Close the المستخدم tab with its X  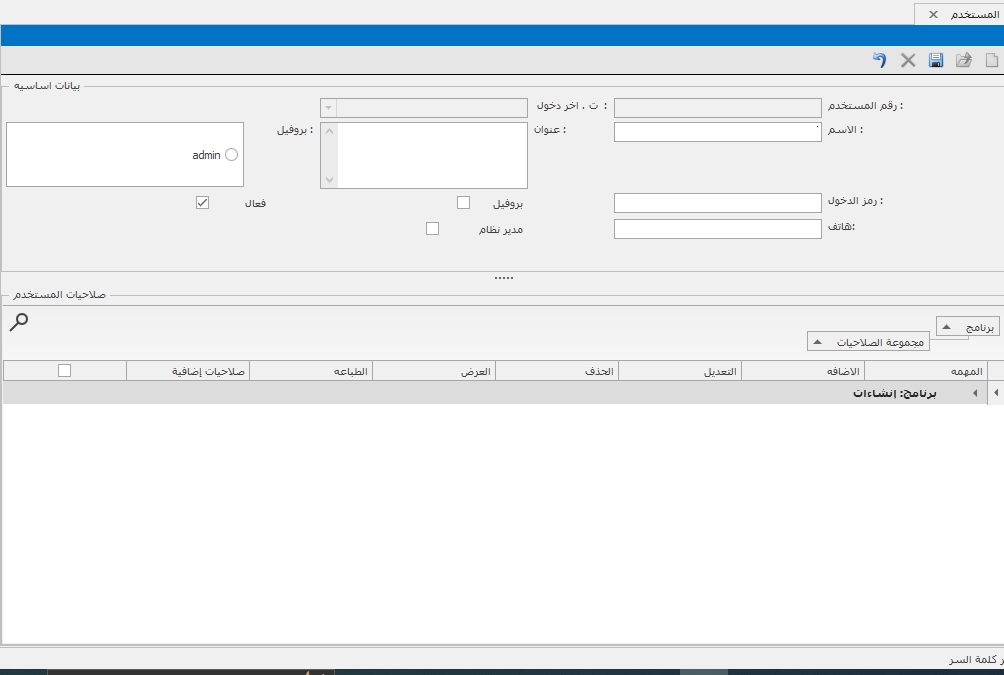coord(933,15)
